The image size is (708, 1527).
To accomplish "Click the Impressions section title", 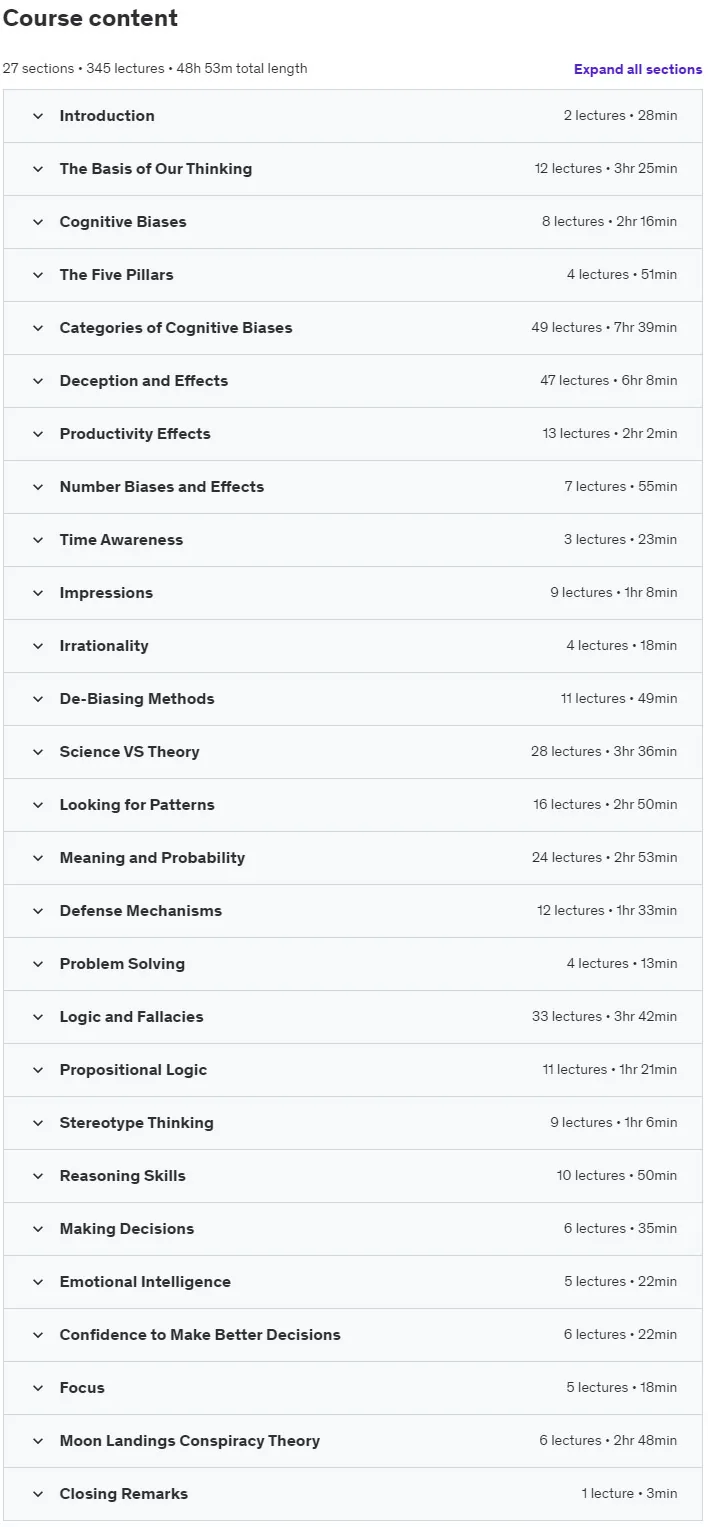I will point(106,593).
